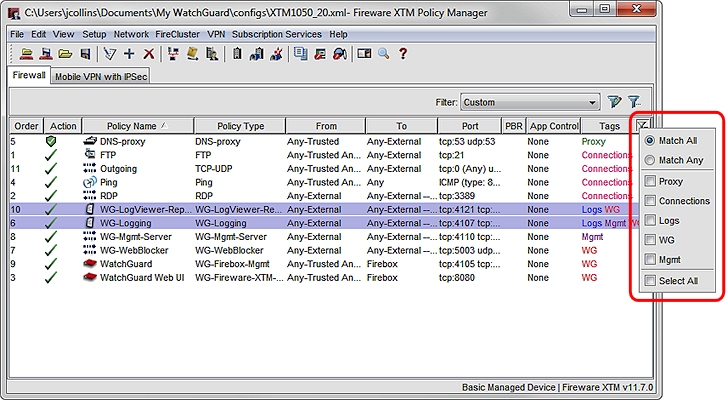Open the Setup menu
This screenshot has height=400, width=728.
click(94, 34)
